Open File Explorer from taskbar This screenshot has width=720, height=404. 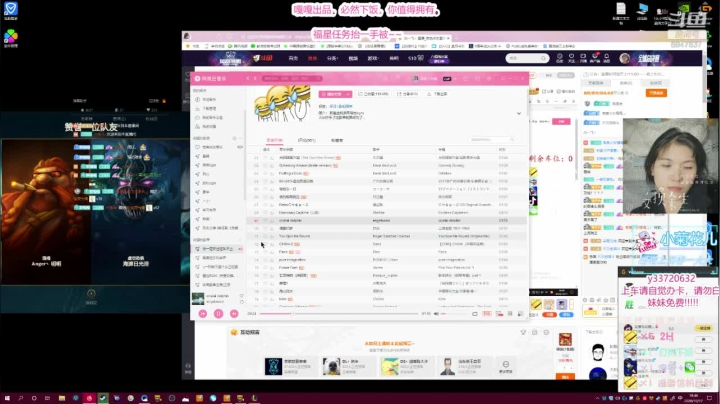coord(62,398)
